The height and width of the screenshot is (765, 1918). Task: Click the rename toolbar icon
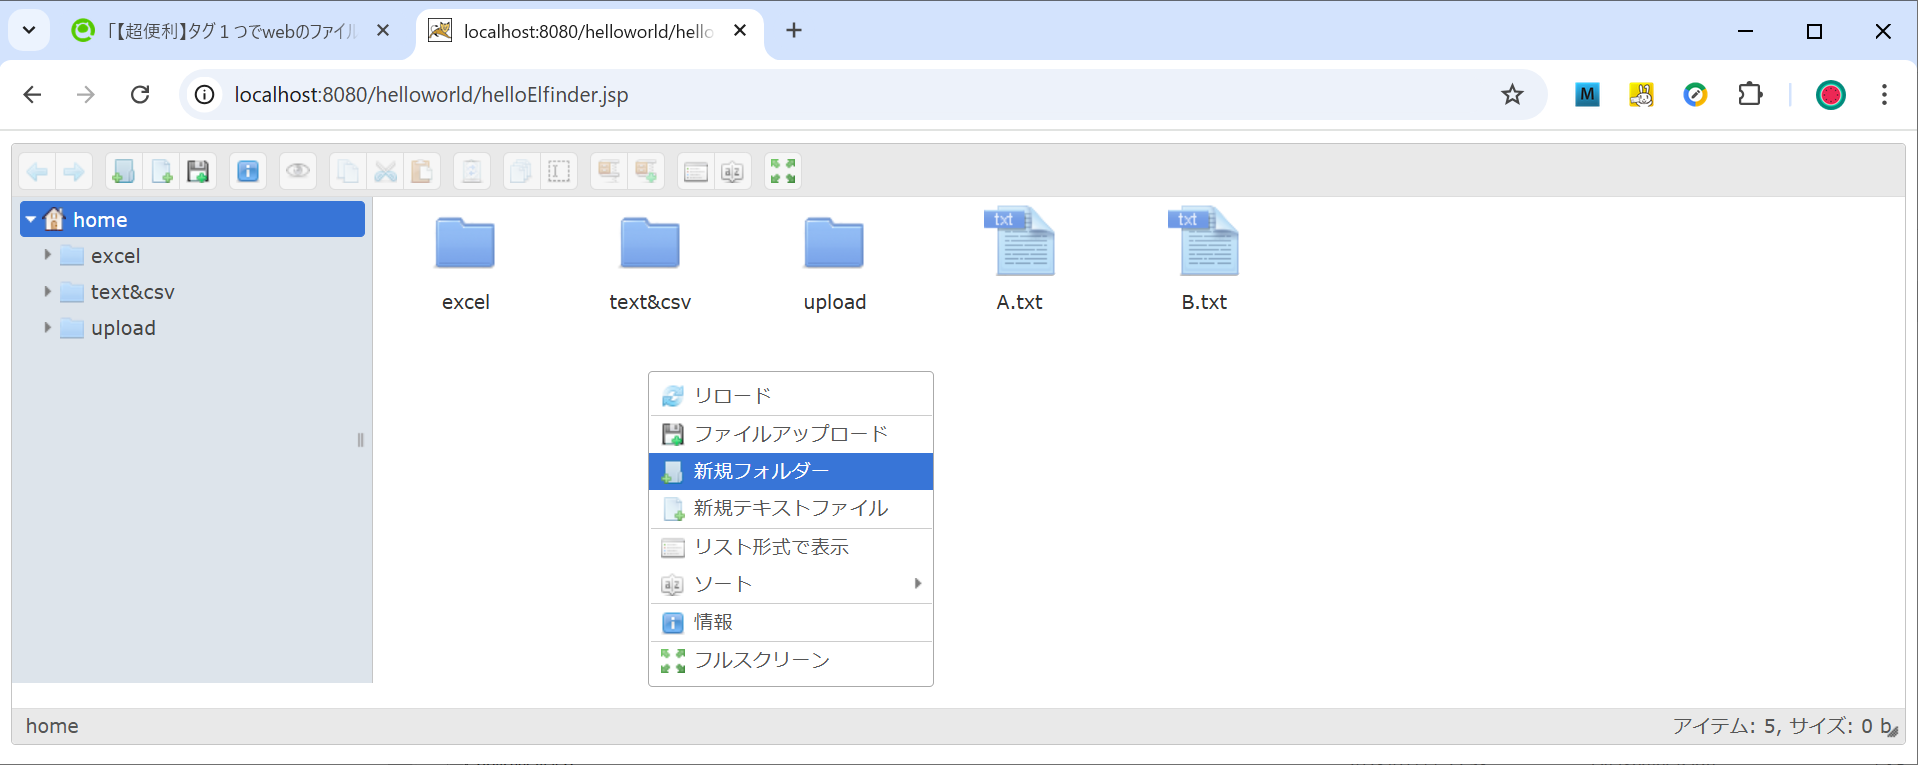click(559, 172)
